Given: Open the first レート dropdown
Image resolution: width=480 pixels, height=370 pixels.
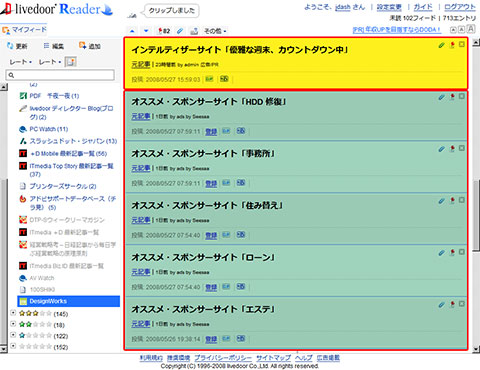Looking at the screenshot, I should [x=20, y=62].
